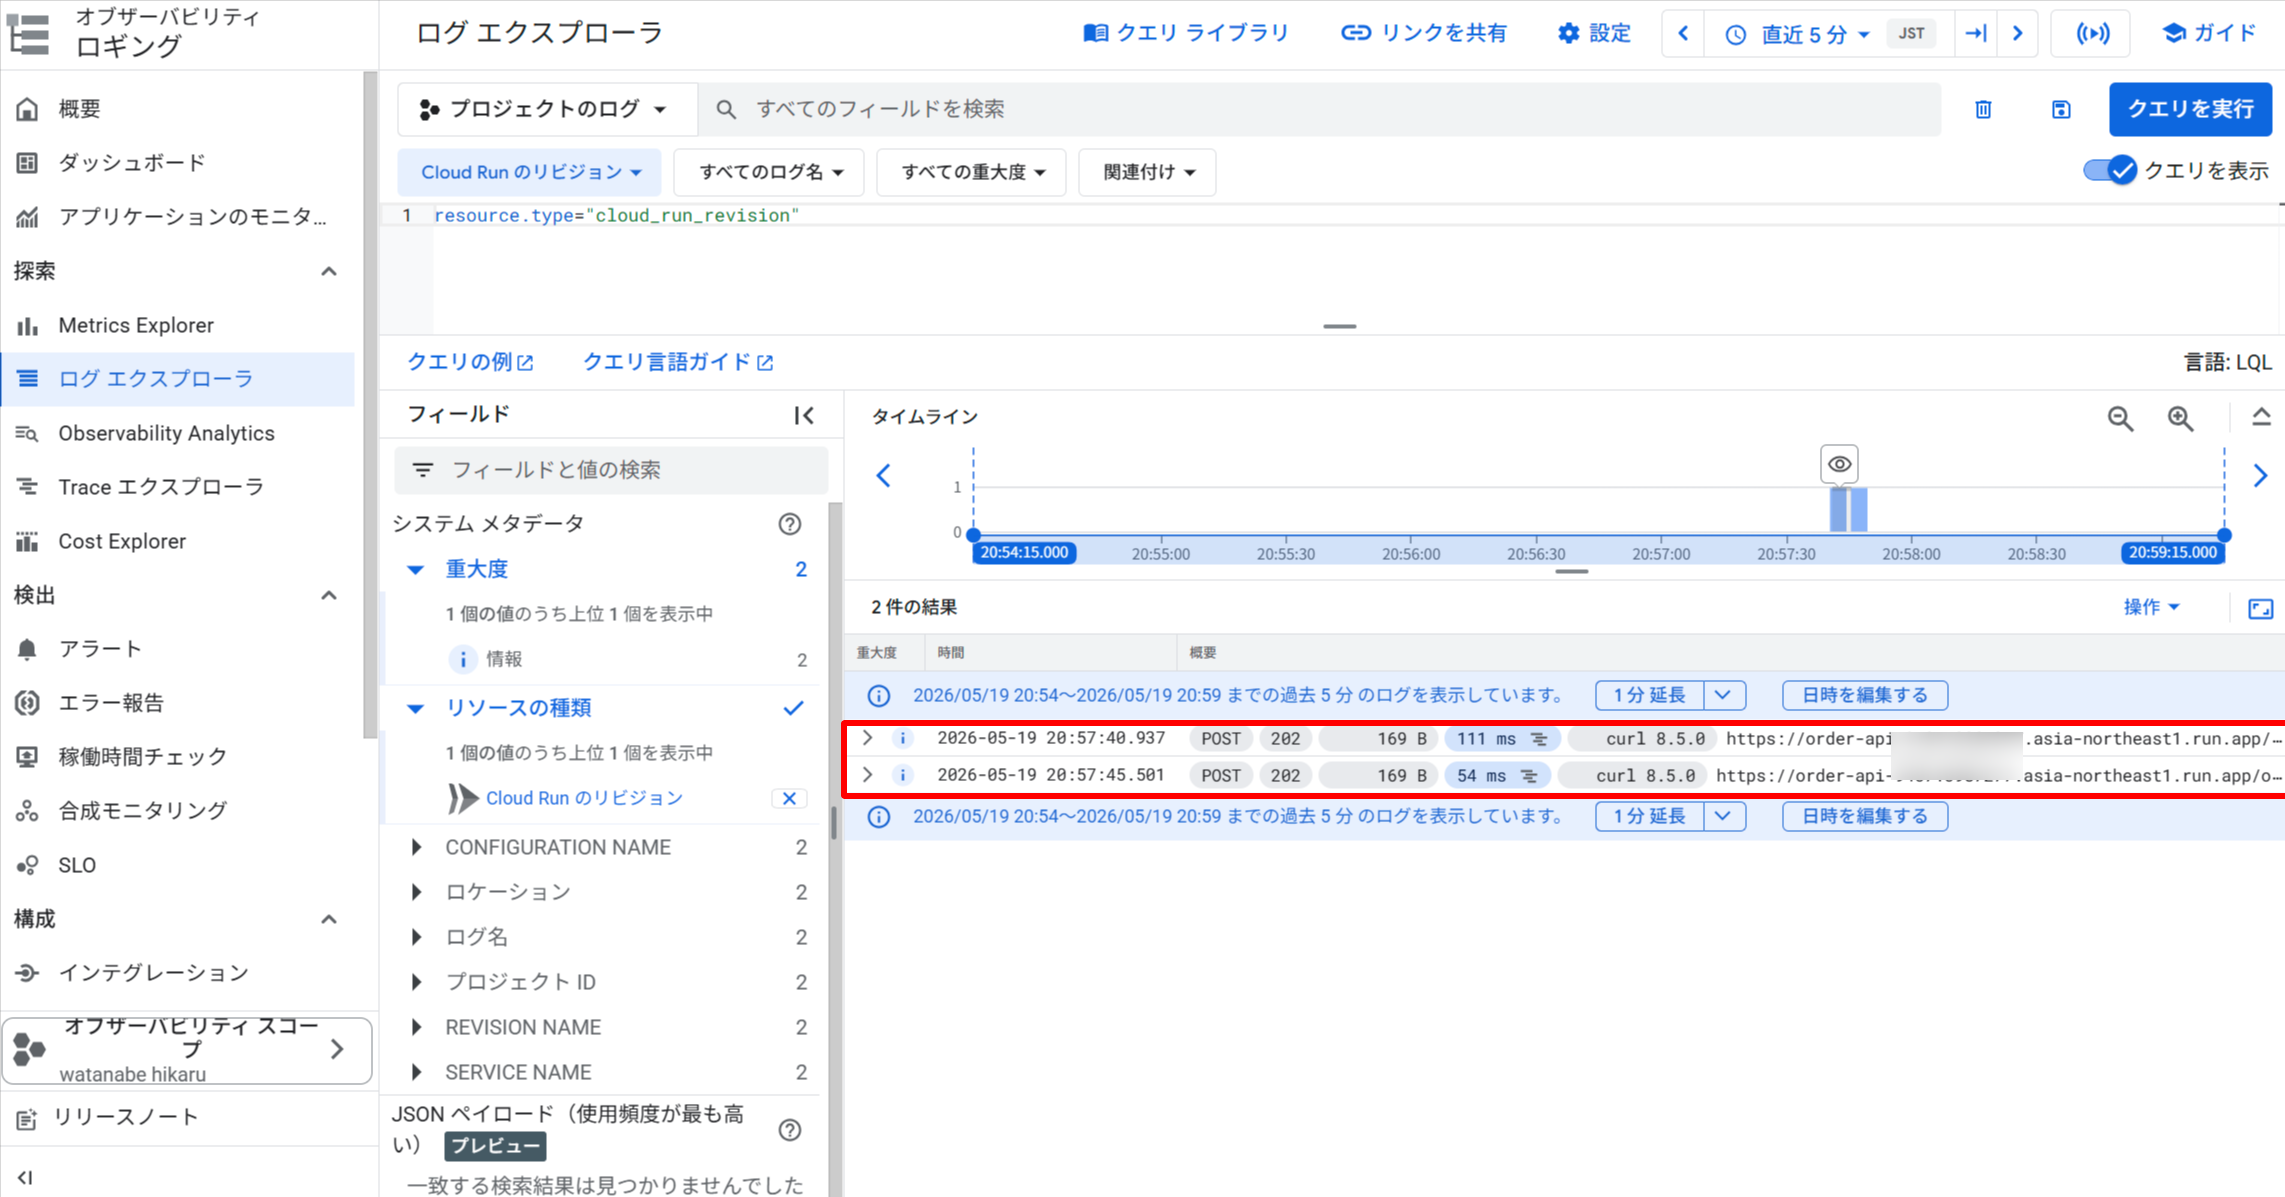Viewport: 2285px width, 1197px height.
Task: Click the アラート bell icon
Action: 27,649
